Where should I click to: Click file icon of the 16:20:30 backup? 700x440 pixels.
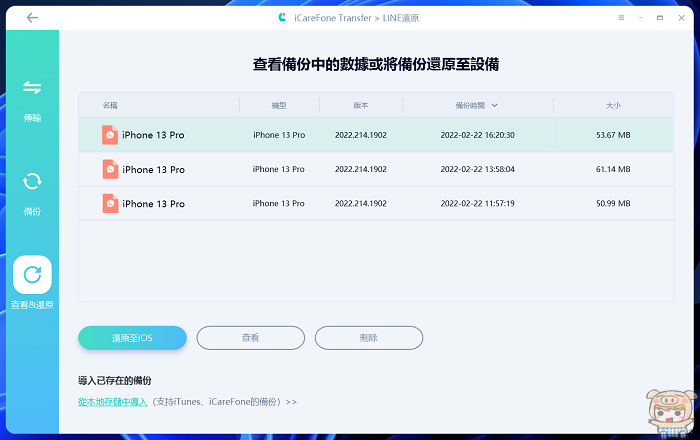[x=110, y=135]
